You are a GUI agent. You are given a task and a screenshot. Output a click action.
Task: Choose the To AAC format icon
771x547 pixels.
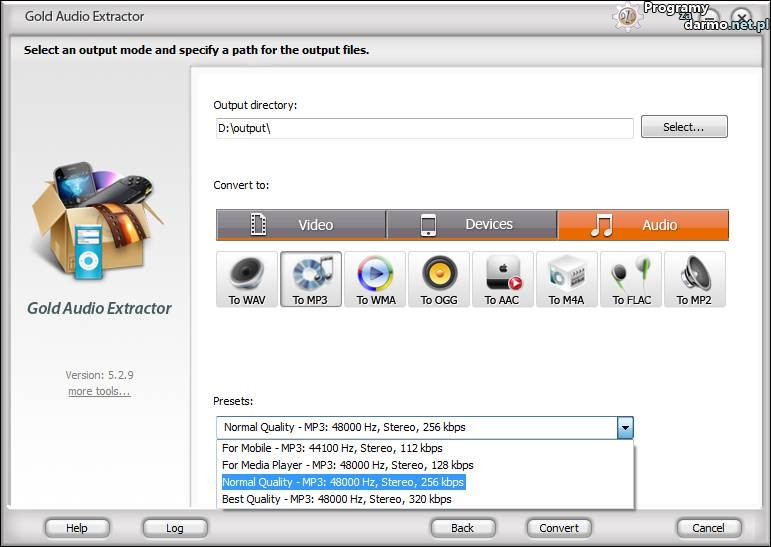pos(503,279)
